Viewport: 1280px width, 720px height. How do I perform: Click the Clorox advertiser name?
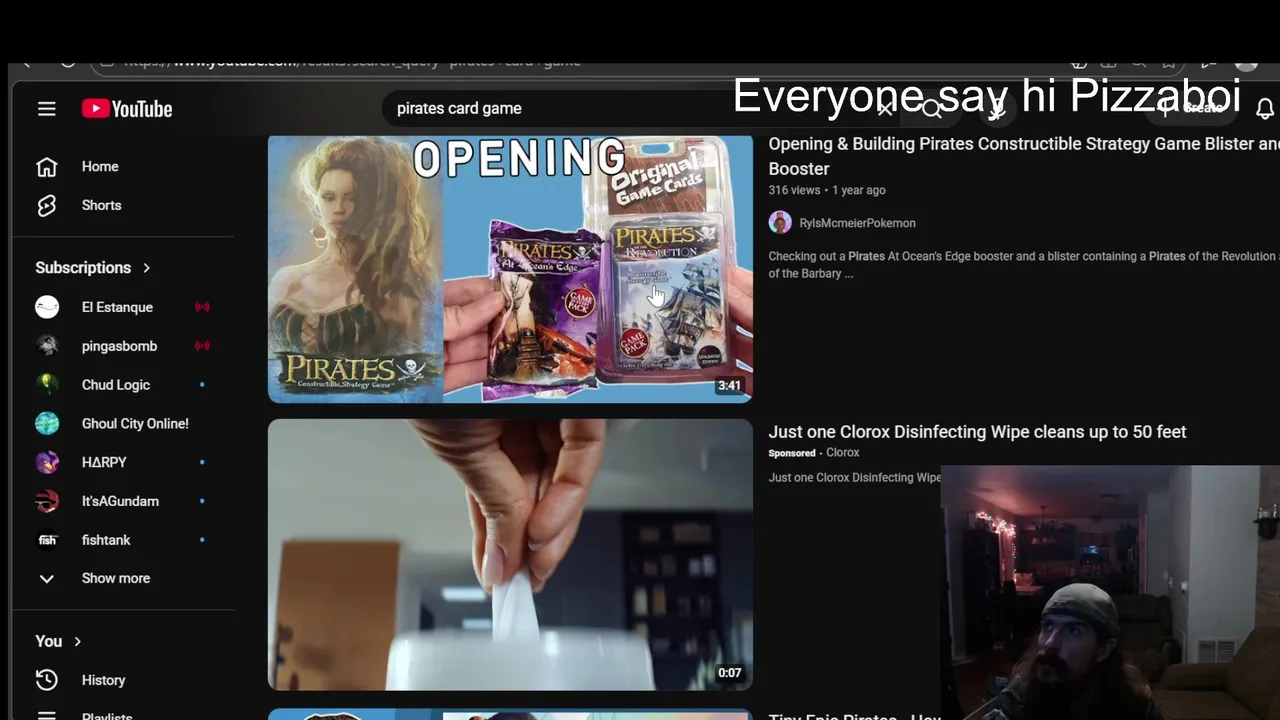843,453
